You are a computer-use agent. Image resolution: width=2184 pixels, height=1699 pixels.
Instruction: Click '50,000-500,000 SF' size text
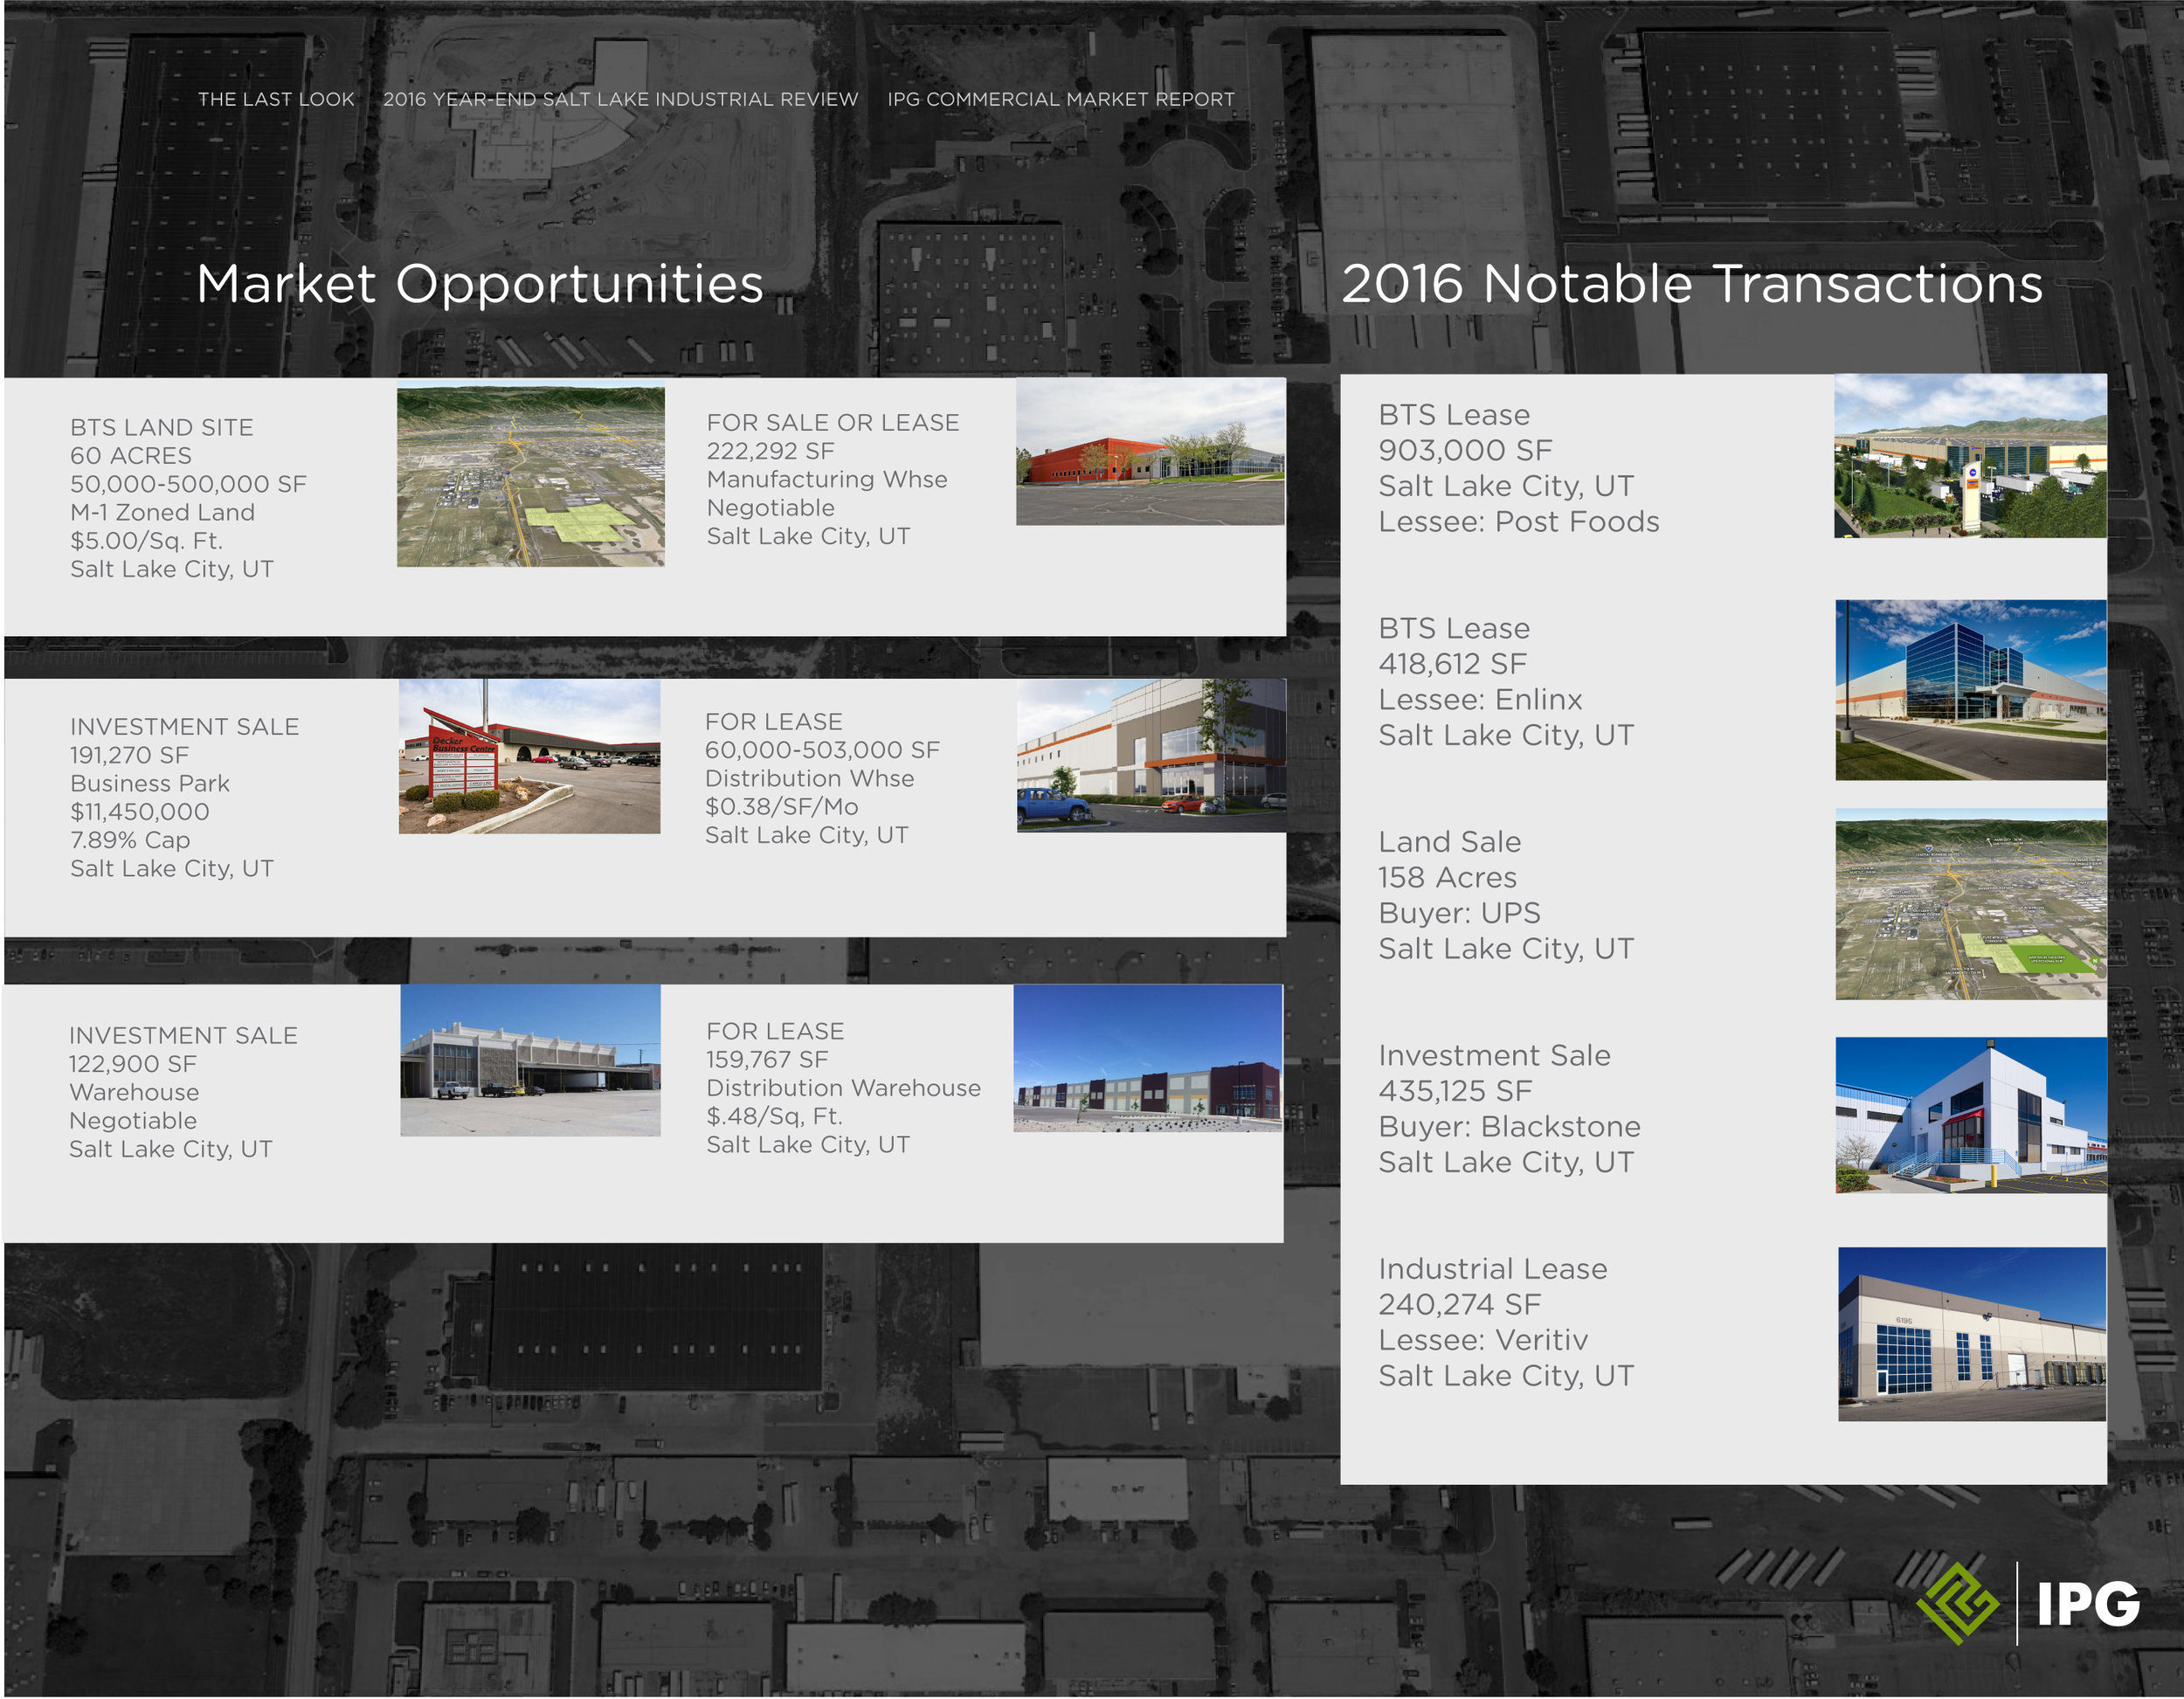coord(188,484)
